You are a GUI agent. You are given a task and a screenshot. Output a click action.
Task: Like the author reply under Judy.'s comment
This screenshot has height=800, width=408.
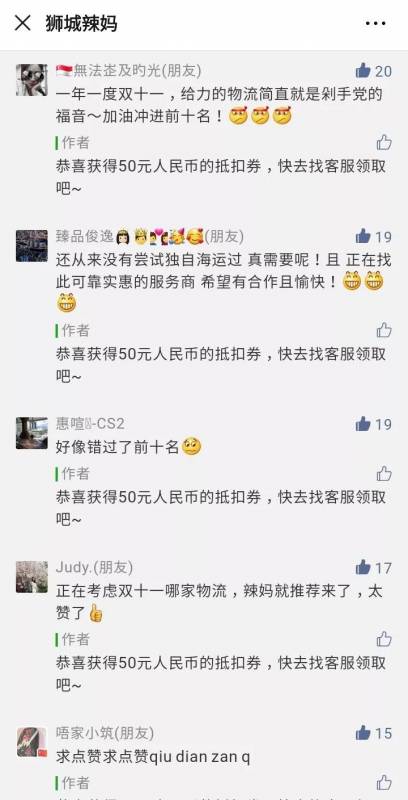384,639
